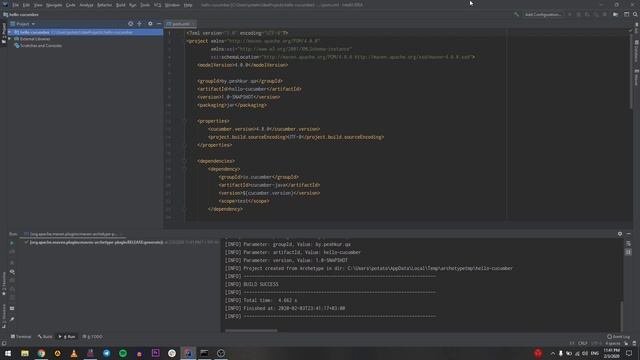The image size is (640, 360).
Task: Open the Help menu
Action: pyautogui.click(x=188, y=5)
